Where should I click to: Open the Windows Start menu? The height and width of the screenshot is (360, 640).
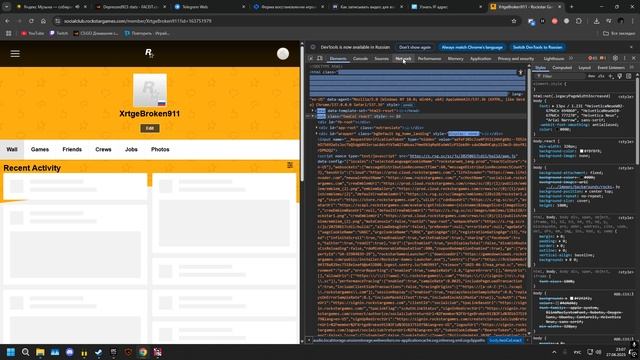point(11,352)
